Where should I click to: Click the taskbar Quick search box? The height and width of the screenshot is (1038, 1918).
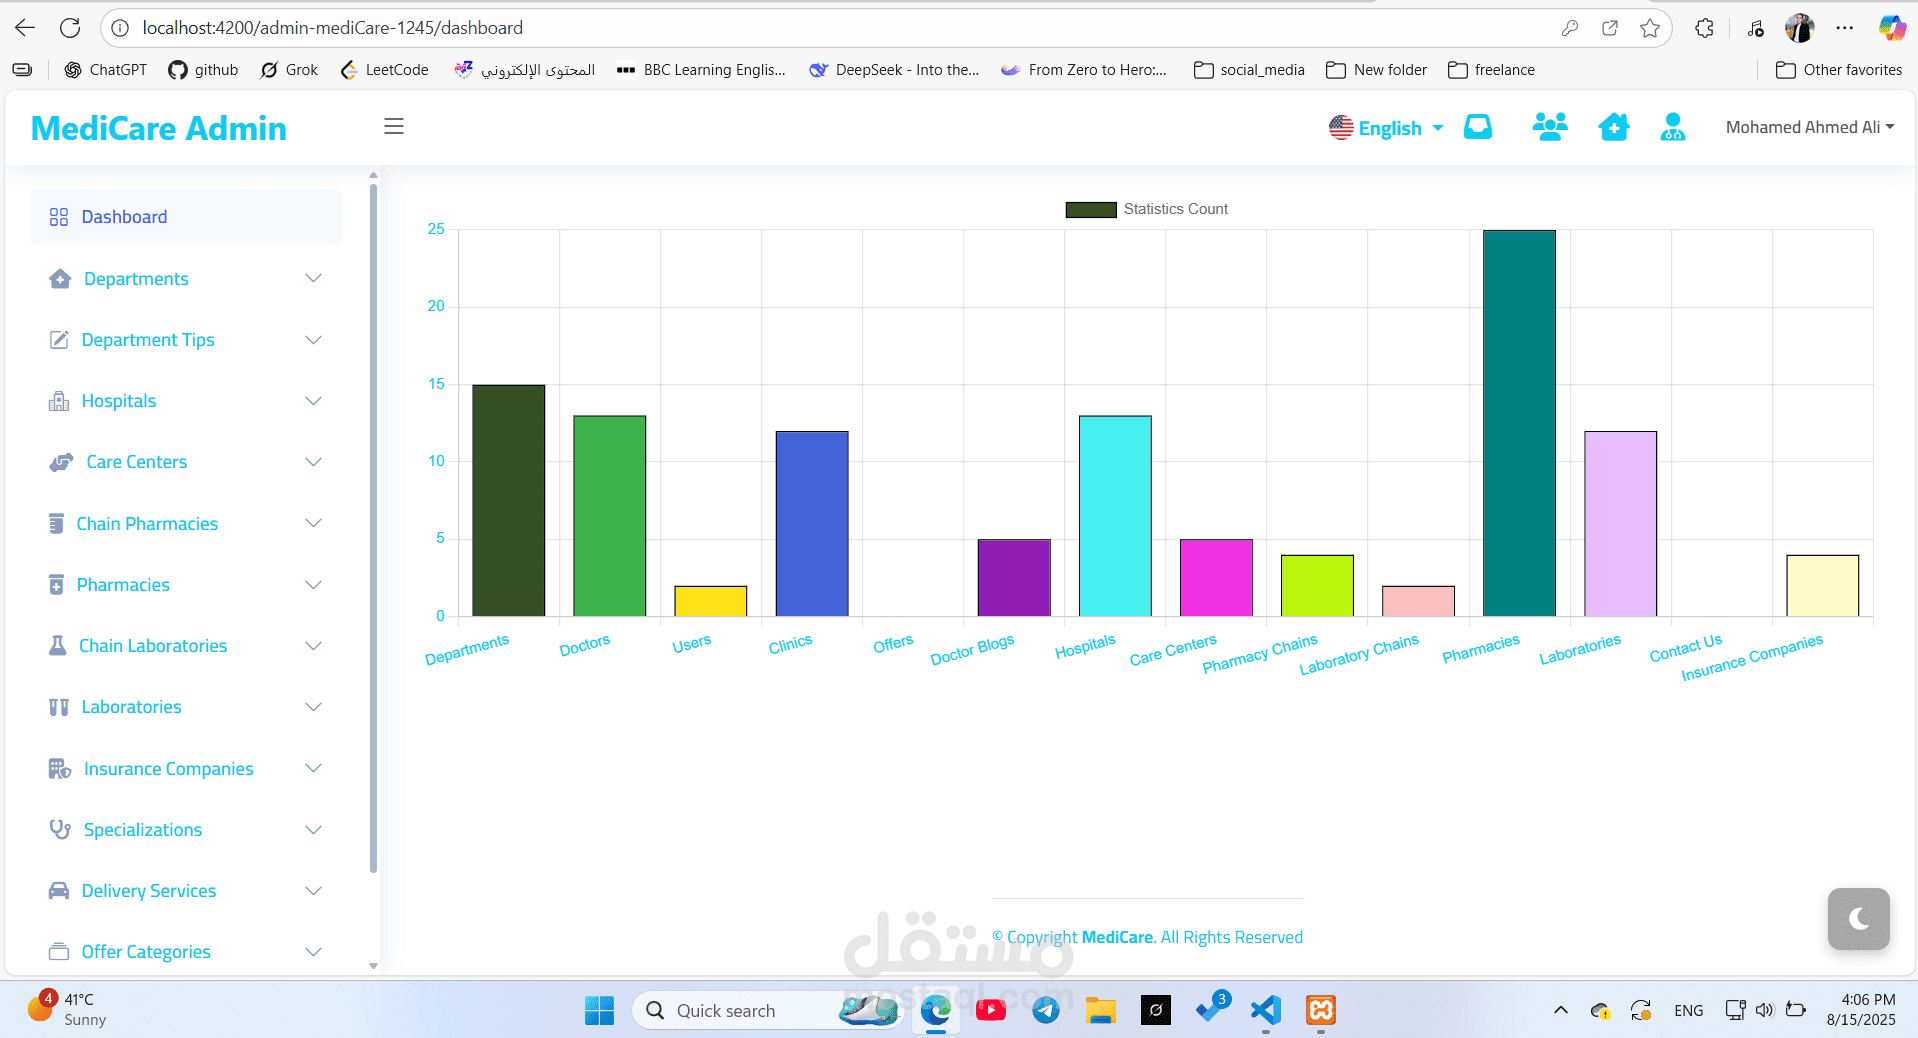point(766,1010)
